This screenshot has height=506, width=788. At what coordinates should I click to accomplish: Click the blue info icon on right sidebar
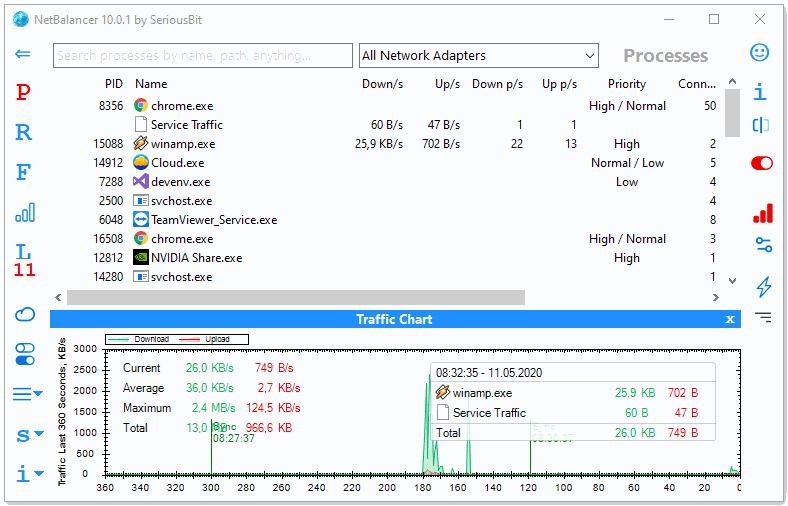tap(761, 92)
